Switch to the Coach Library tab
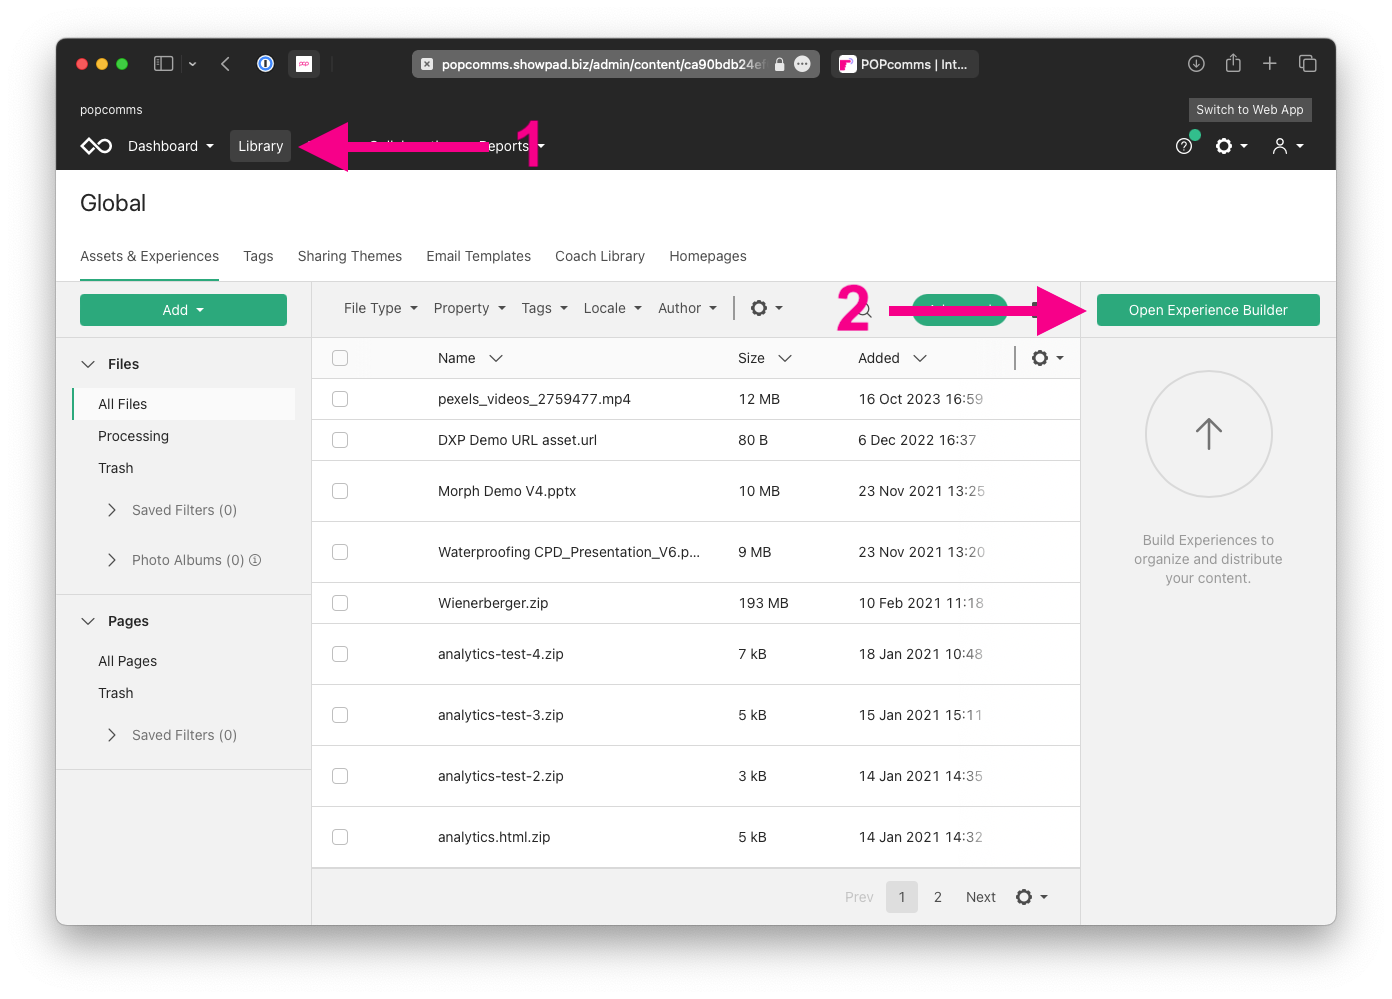The image size is (1392, 999). tap(600, 256)
